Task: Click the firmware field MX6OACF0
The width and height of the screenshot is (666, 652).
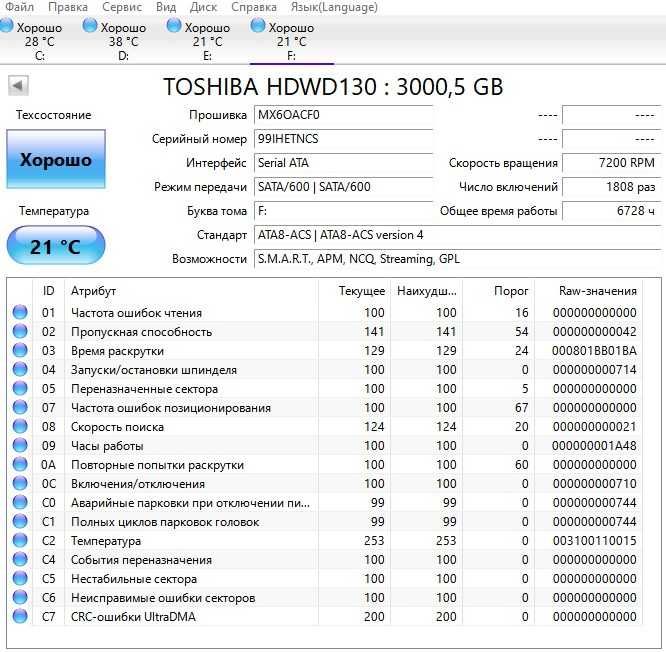Action: pos(343,115)
